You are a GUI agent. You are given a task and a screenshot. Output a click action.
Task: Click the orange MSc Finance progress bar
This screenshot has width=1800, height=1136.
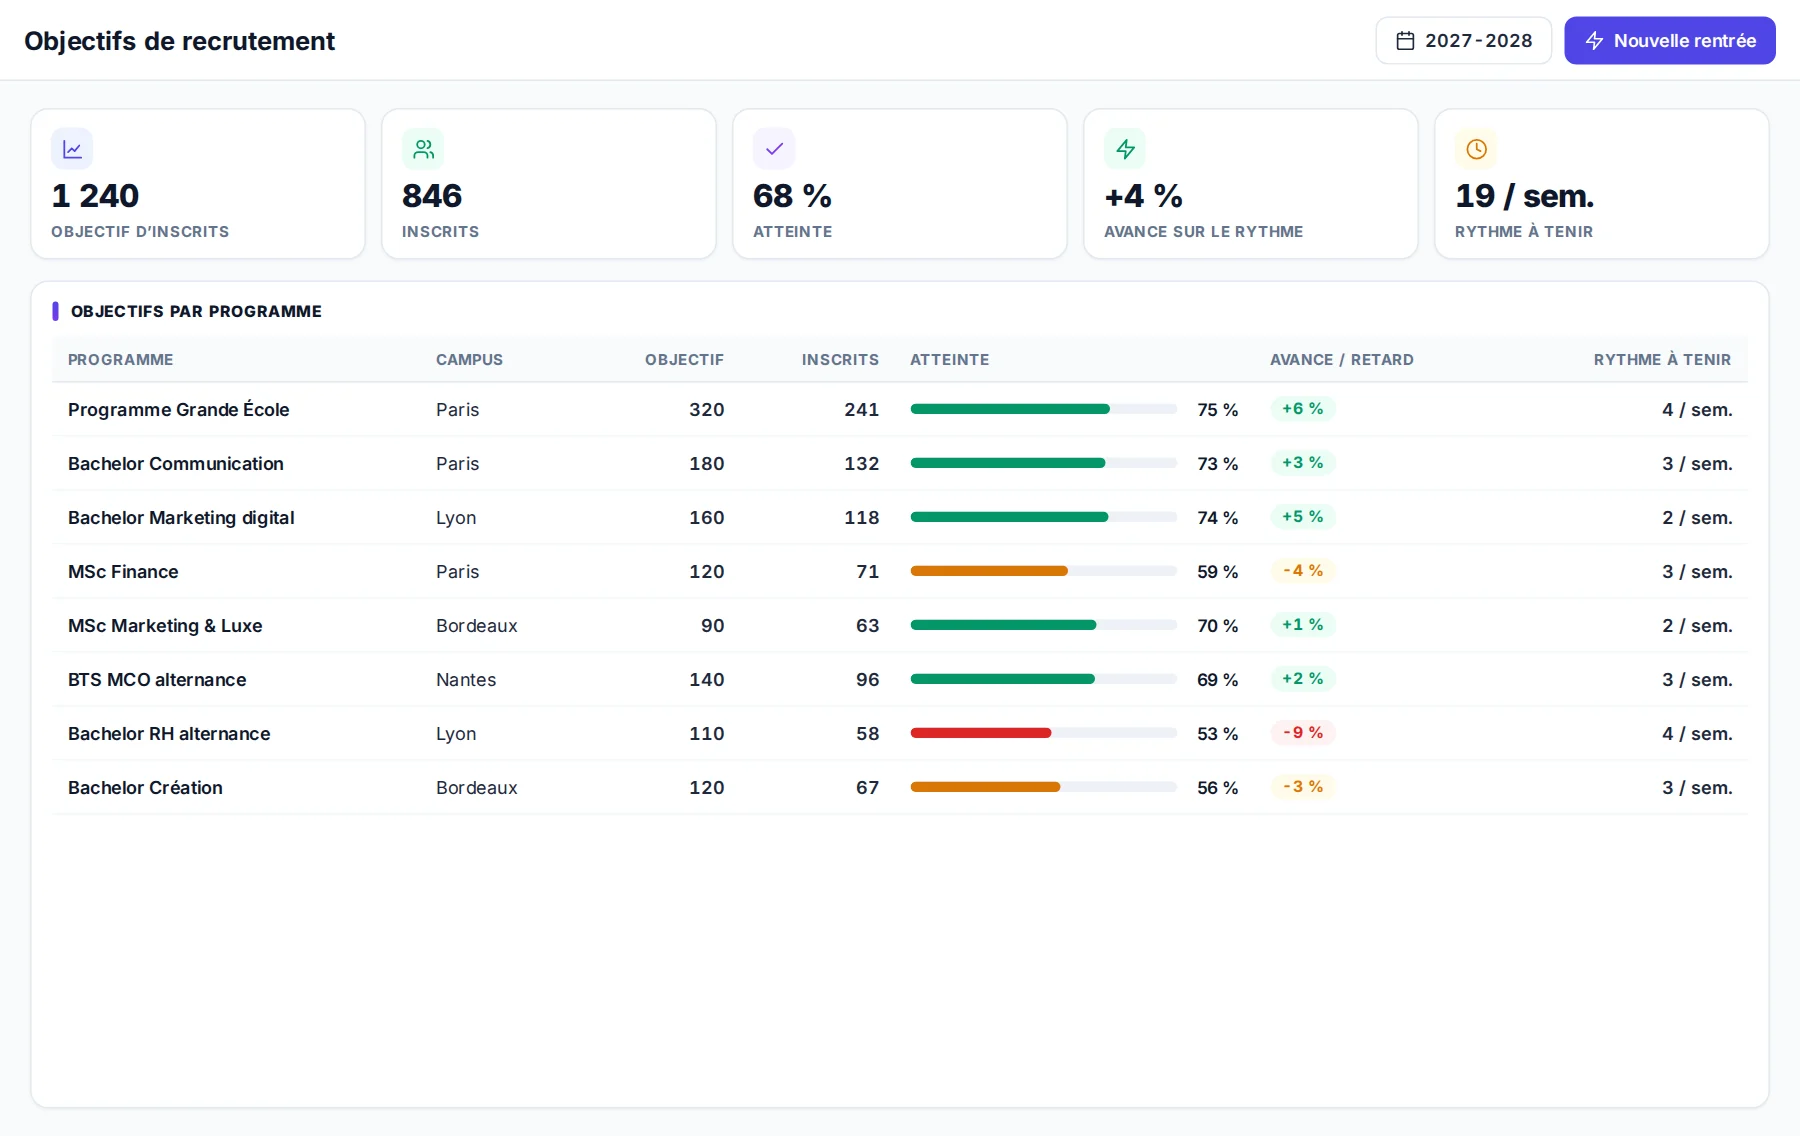point(1043,571)
